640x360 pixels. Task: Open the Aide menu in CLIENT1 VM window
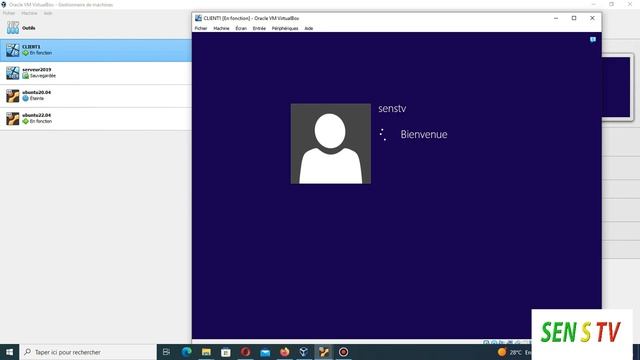[x=309, y=29]
